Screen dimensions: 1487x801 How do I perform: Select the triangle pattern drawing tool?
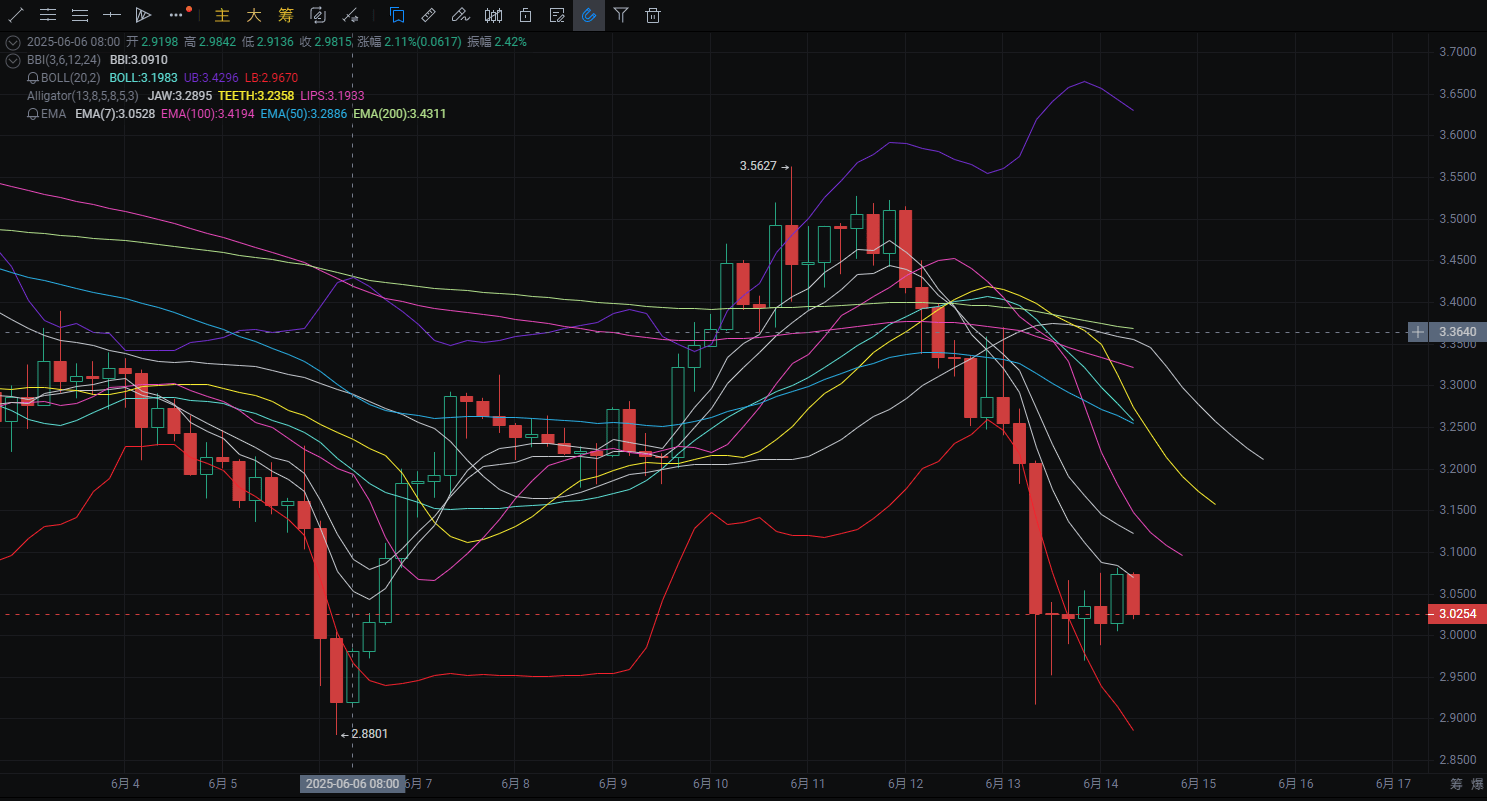pyautogui.click(x=144, y=15)
